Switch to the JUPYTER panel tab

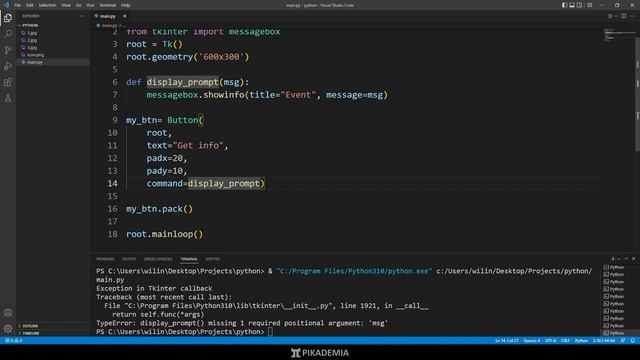[213, 259]
